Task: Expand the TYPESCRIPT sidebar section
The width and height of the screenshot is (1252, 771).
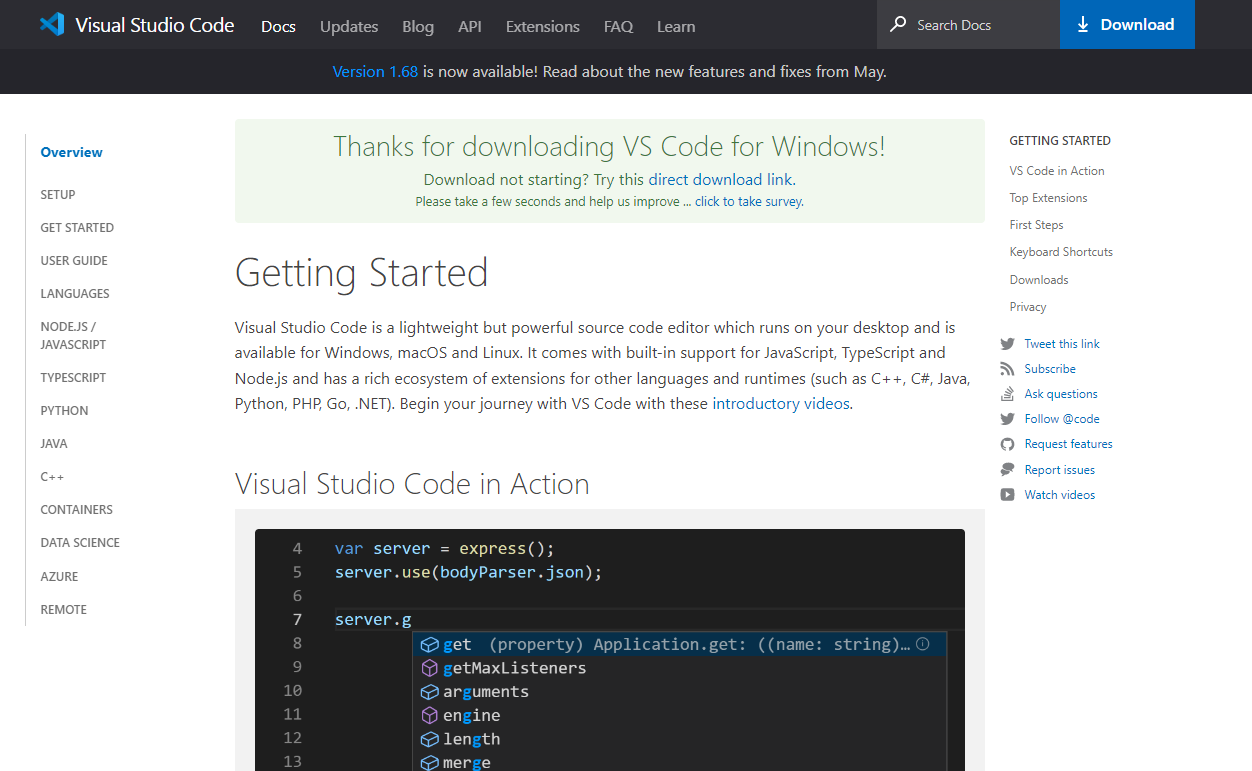Action: tap(73, 377)
